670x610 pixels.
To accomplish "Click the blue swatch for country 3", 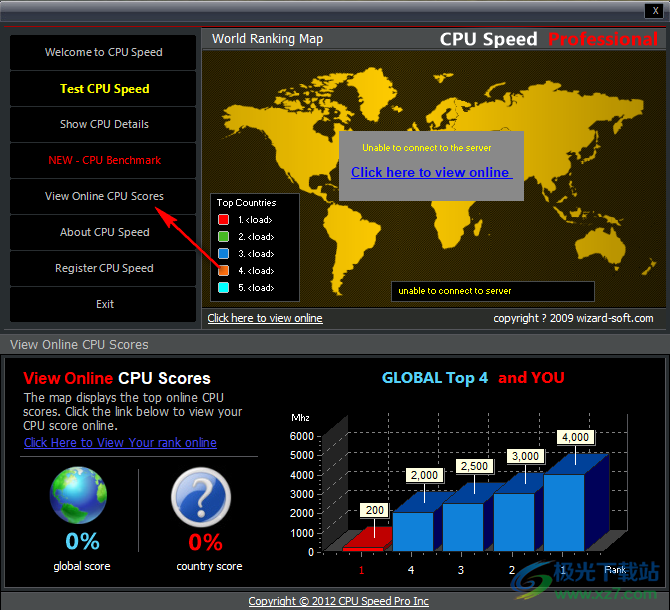I will point(223,254).
